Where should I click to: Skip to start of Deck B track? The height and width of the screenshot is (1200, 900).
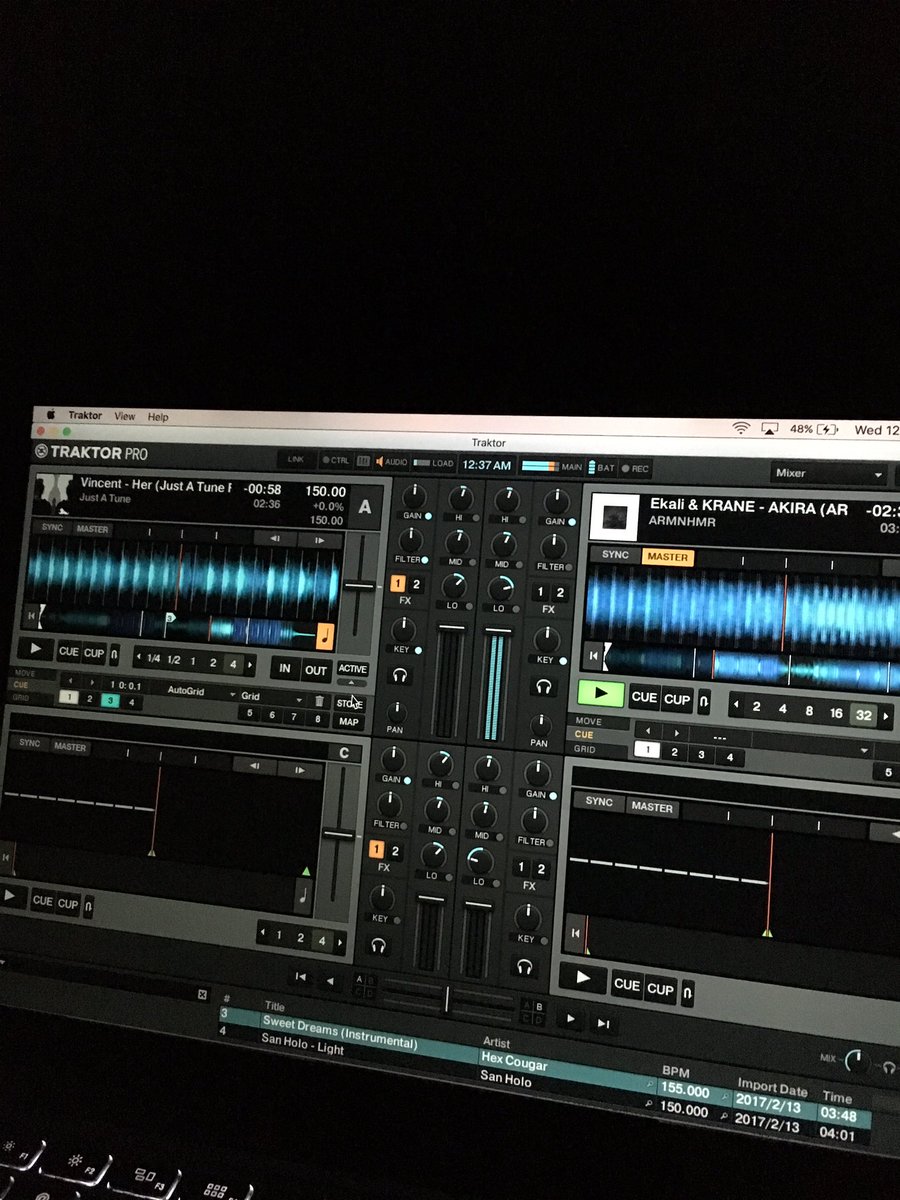click(595, 657)
